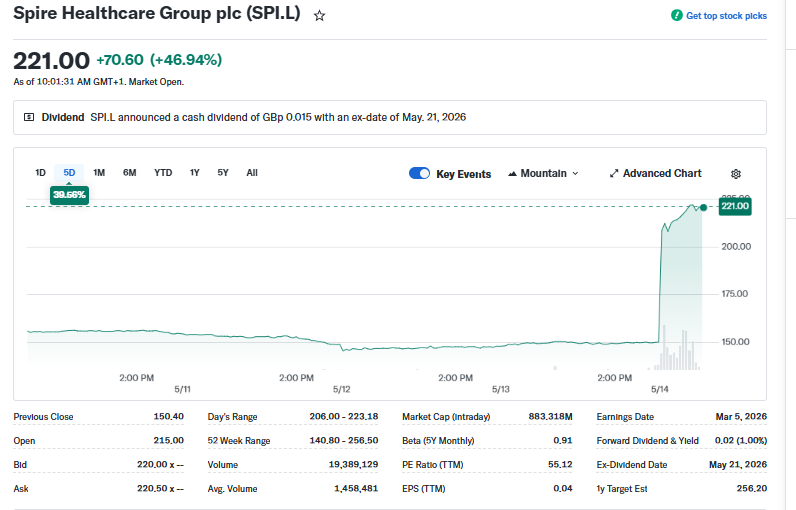This screenshot has height=510, width=796.
Task: Switch chart to 6M range
Action: click(129, 173)
